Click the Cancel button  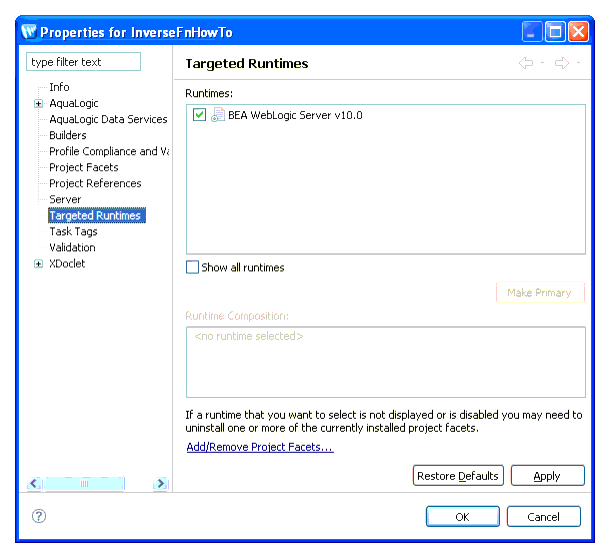pos(544,517)
